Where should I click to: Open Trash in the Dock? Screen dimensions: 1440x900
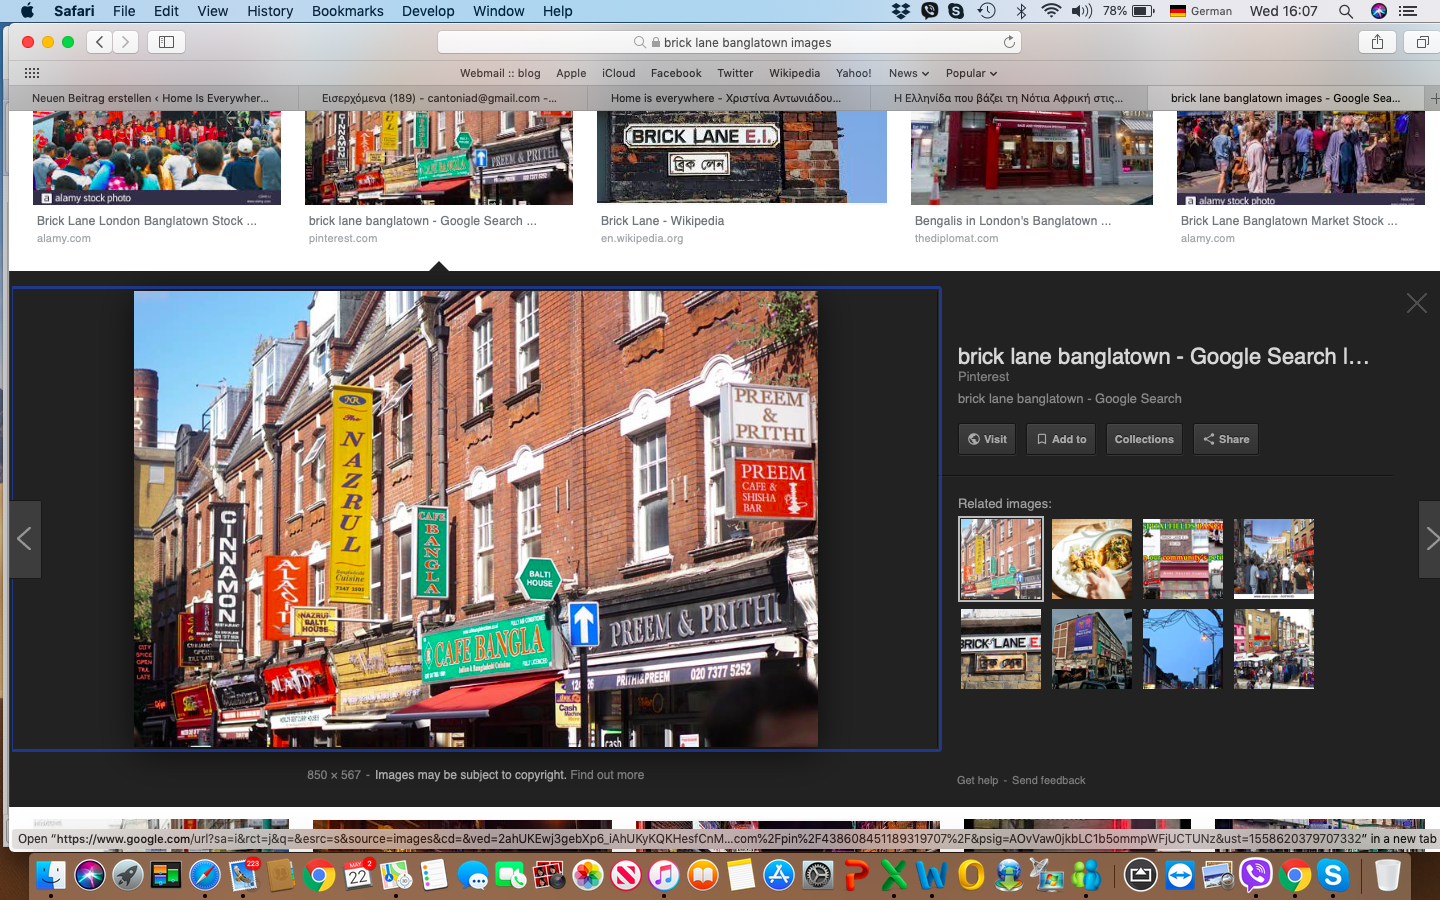click(1388, 876)
